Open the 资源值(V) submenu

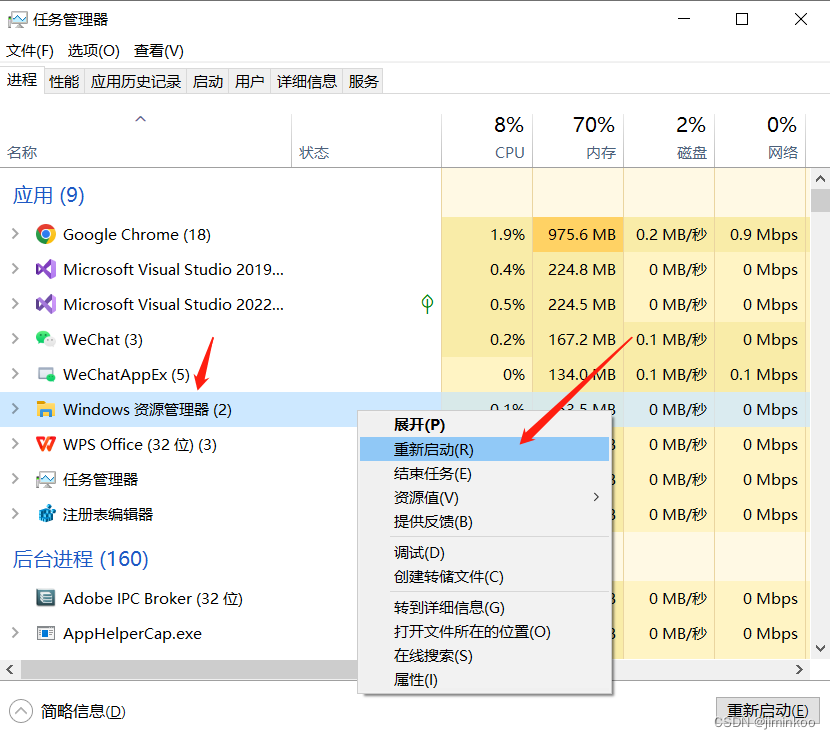[484, 497]
